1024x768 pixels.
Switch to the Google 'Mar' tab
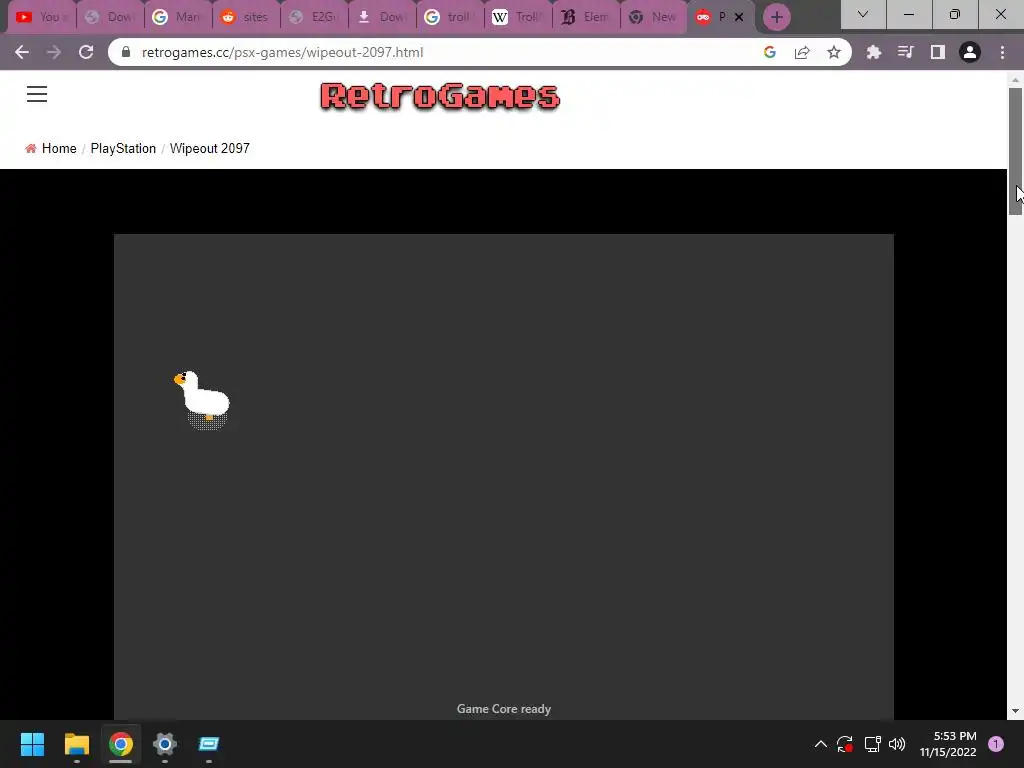(x=178, y=17)
